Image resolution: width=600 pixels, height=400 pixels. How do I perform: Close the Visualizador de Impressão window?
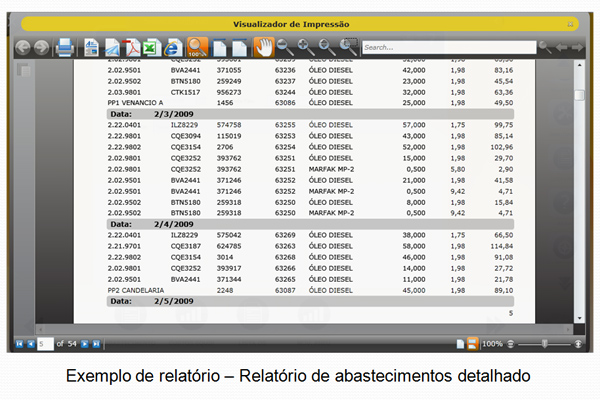pos(570,21)
